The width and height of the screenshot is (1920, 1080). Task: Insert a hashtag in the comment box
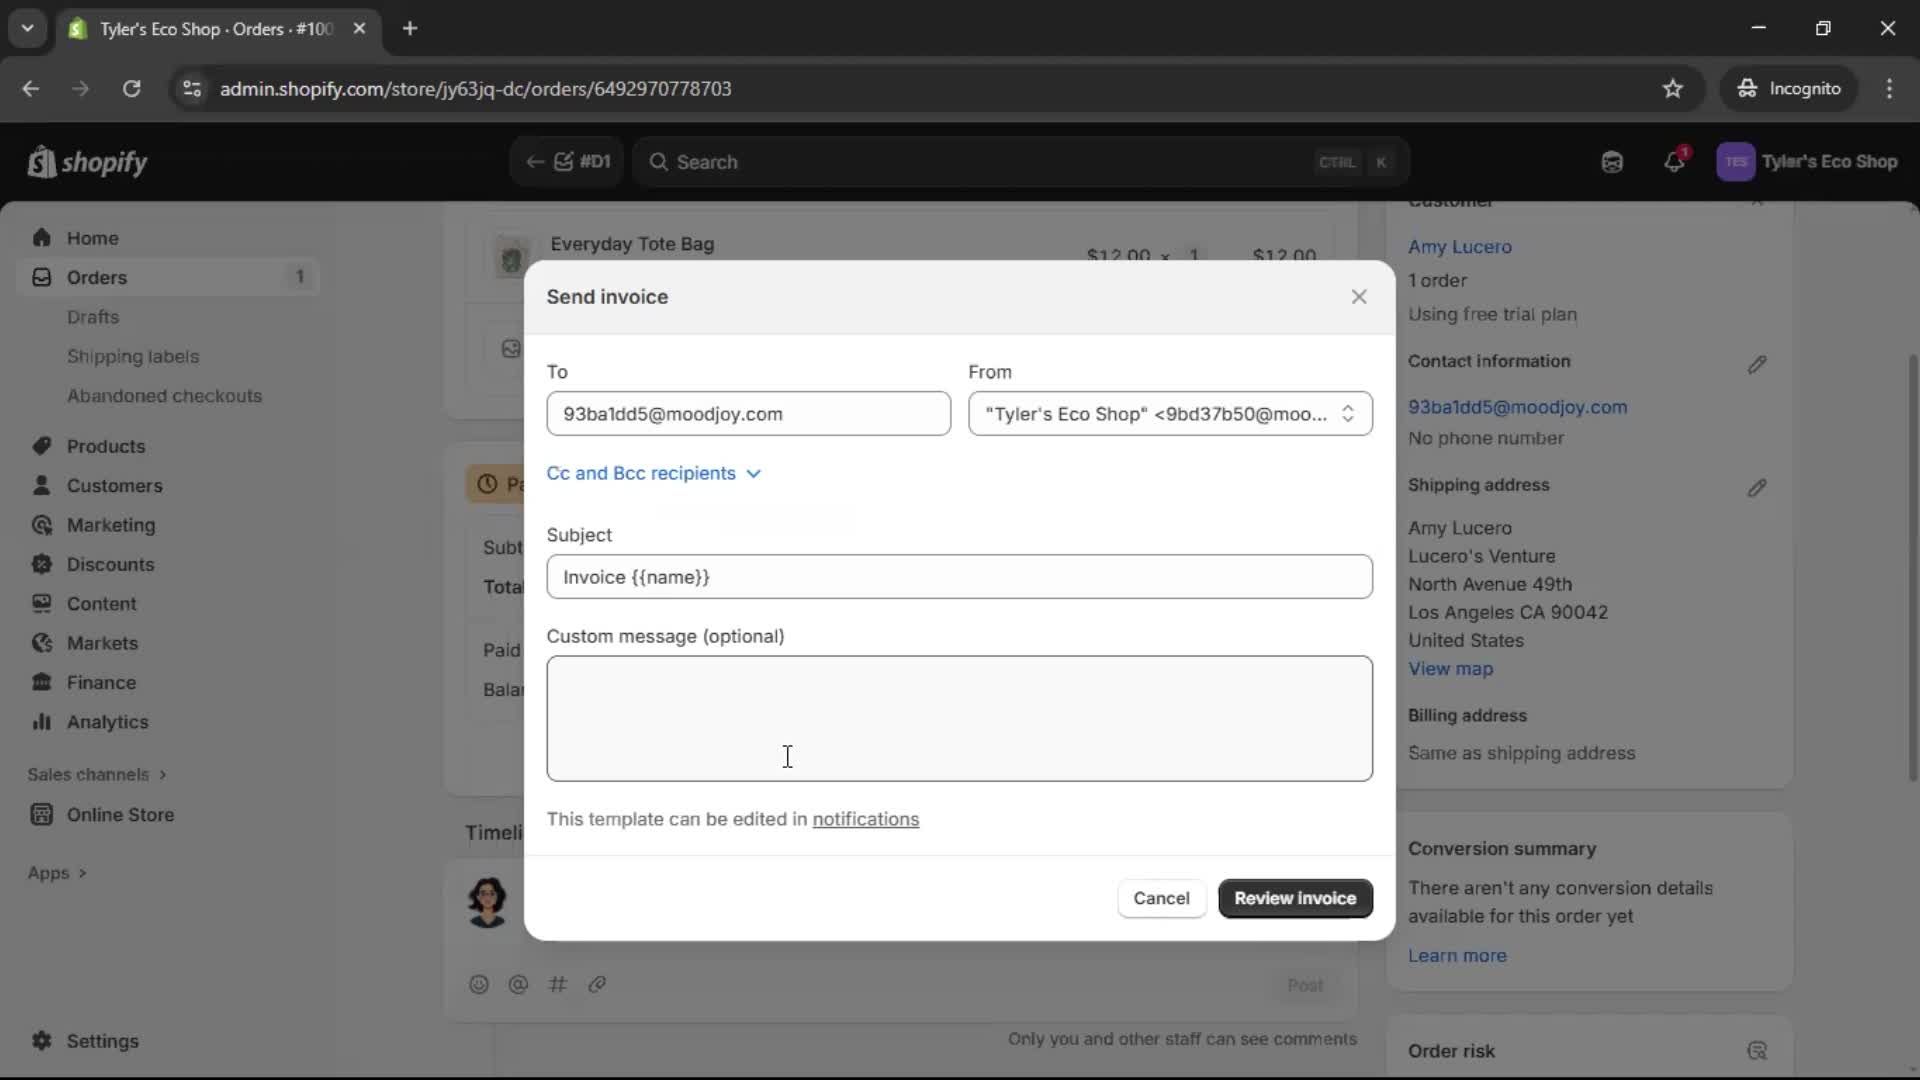pyautogui.click(x=559, y=985)
